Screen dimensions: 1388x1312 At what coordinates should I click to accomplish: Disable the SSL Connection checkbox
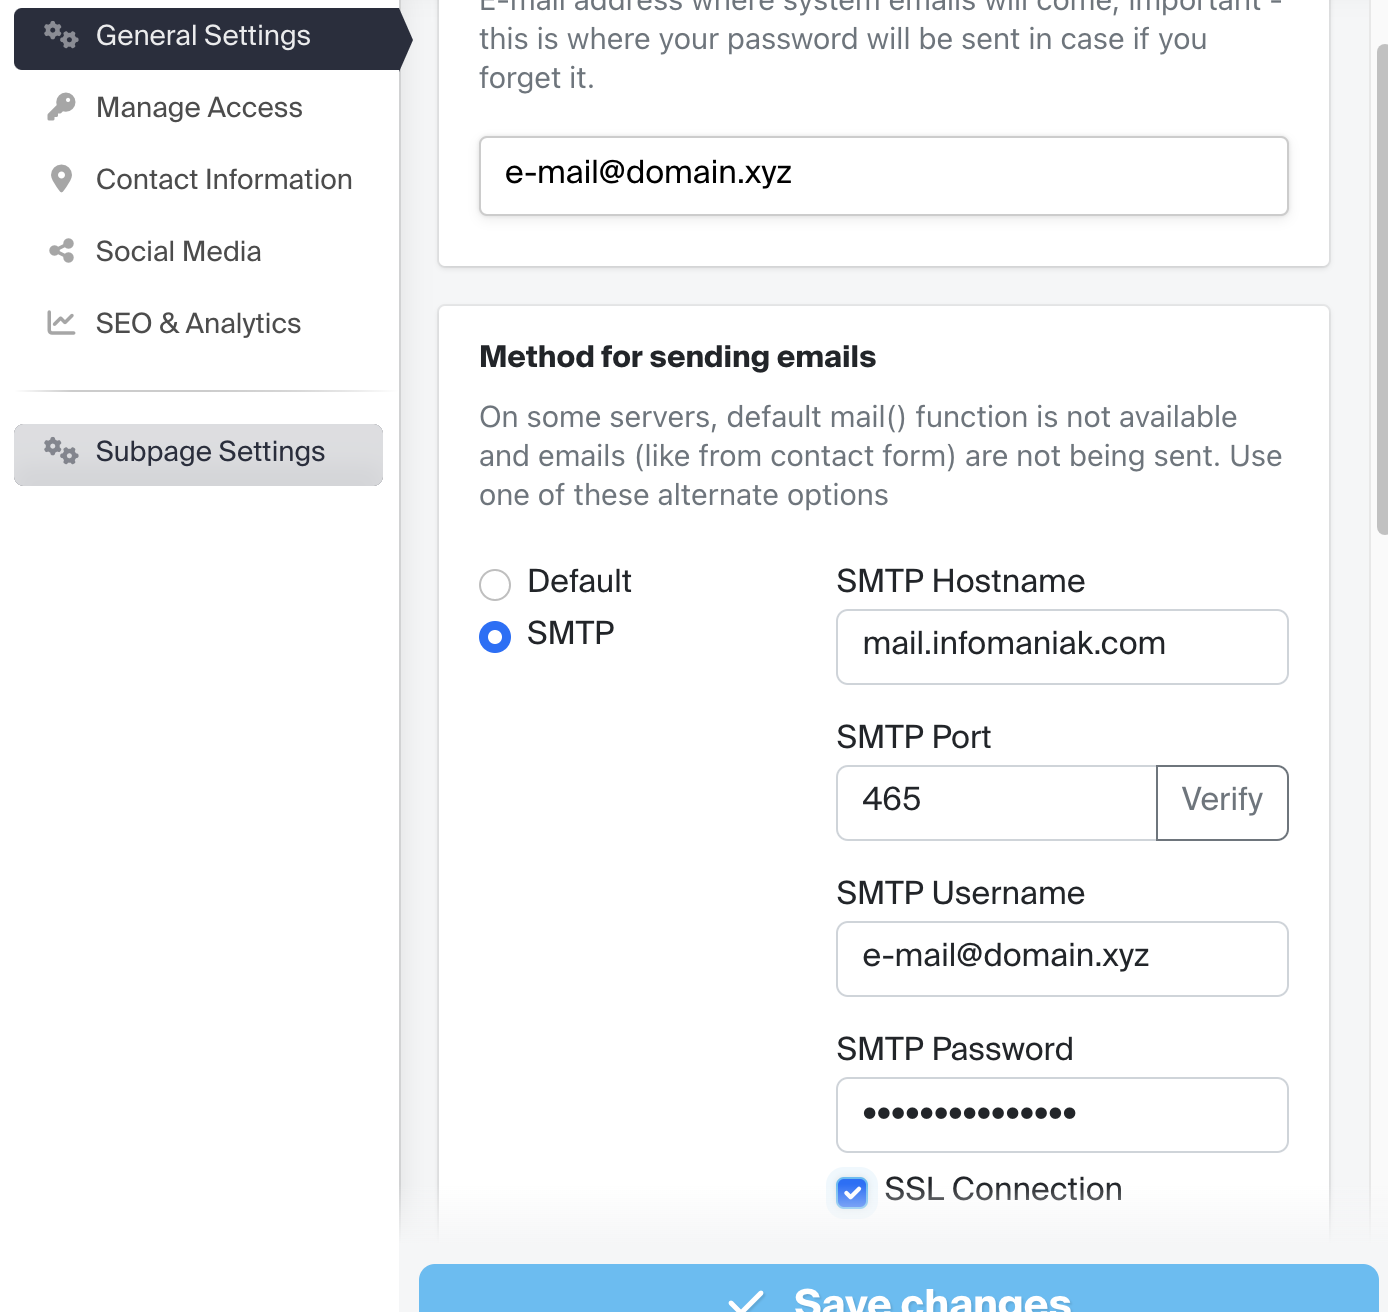852,1192
